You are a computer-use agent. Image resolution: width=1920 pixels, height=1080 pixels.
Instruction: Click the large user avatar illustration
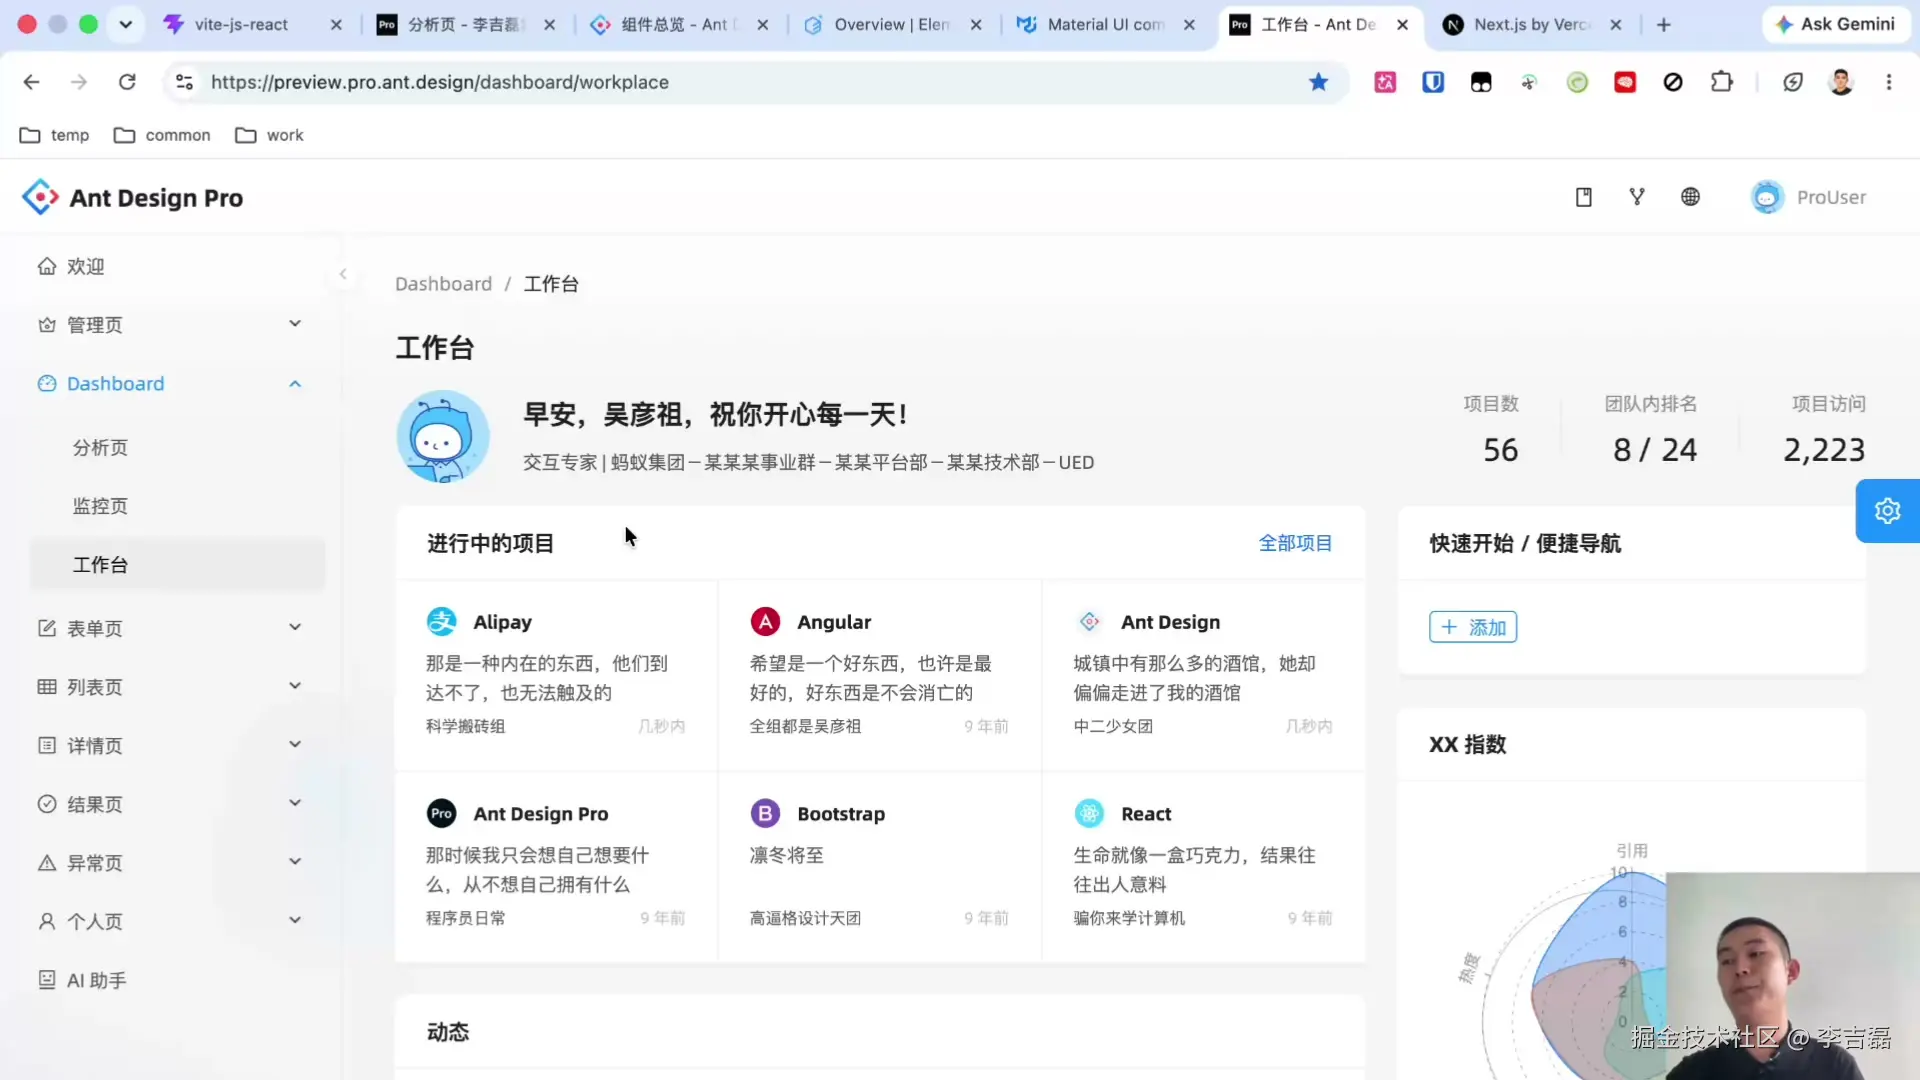[x=443, y=437]
